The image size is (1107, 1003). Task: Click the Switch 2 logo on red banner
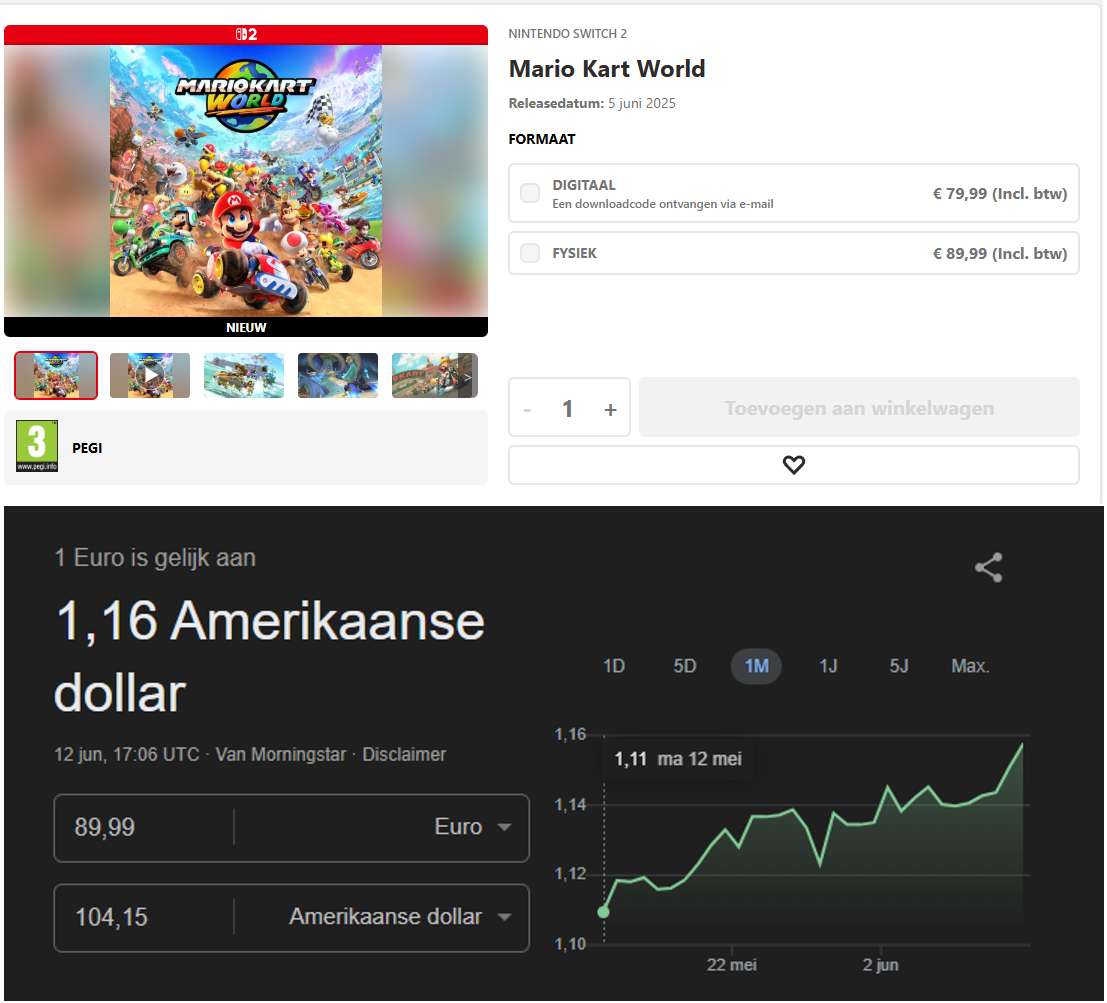[x=246, y=34]
